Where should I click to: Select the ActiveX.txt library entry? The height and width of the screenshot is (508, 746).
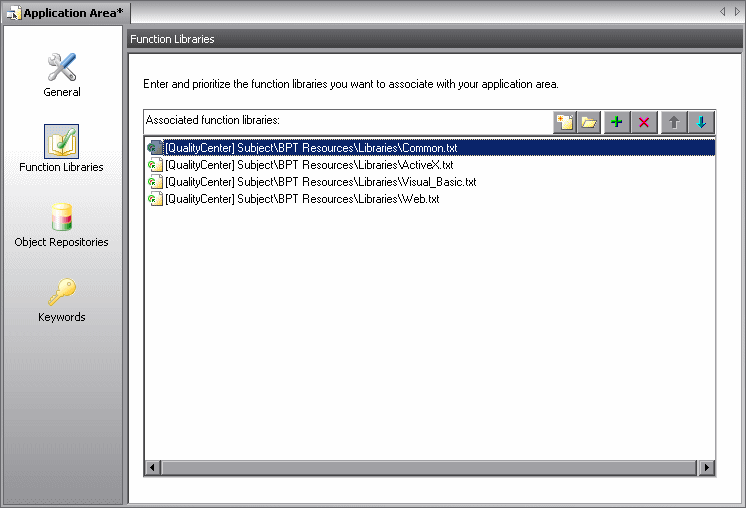click(308, 165)
